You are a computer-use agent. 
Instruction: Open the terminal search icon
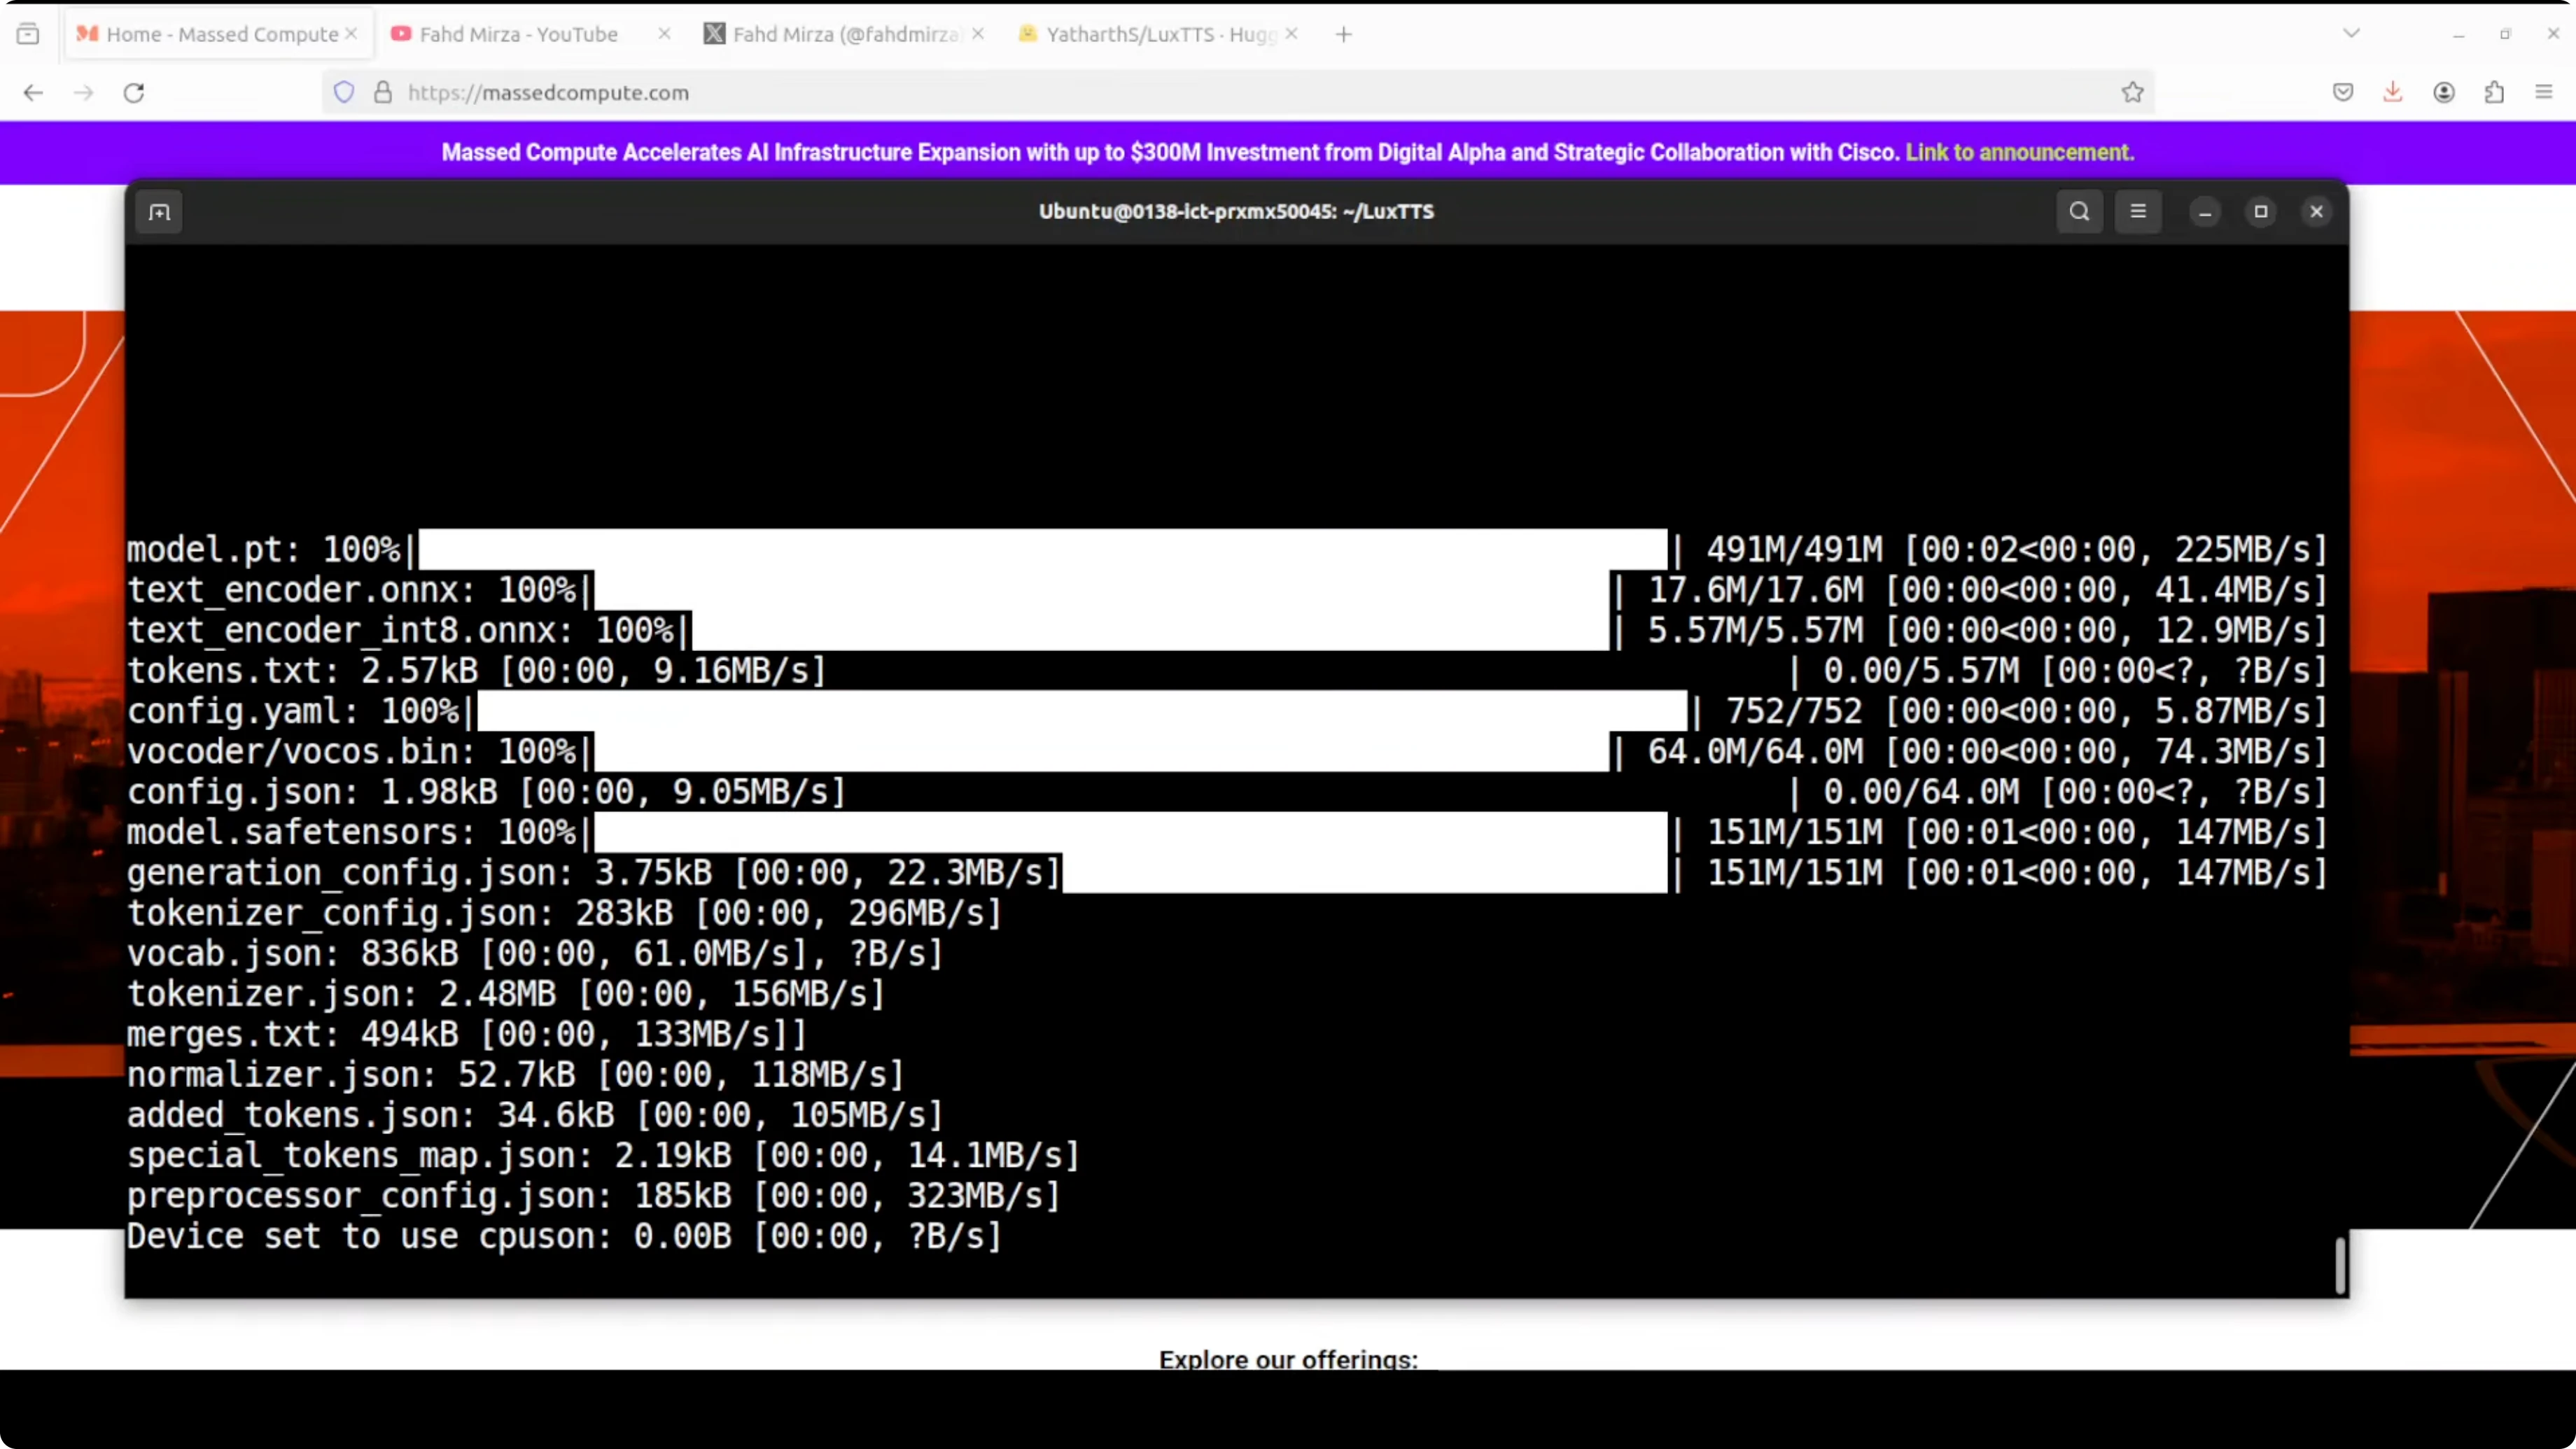(x=2079, y=212)
